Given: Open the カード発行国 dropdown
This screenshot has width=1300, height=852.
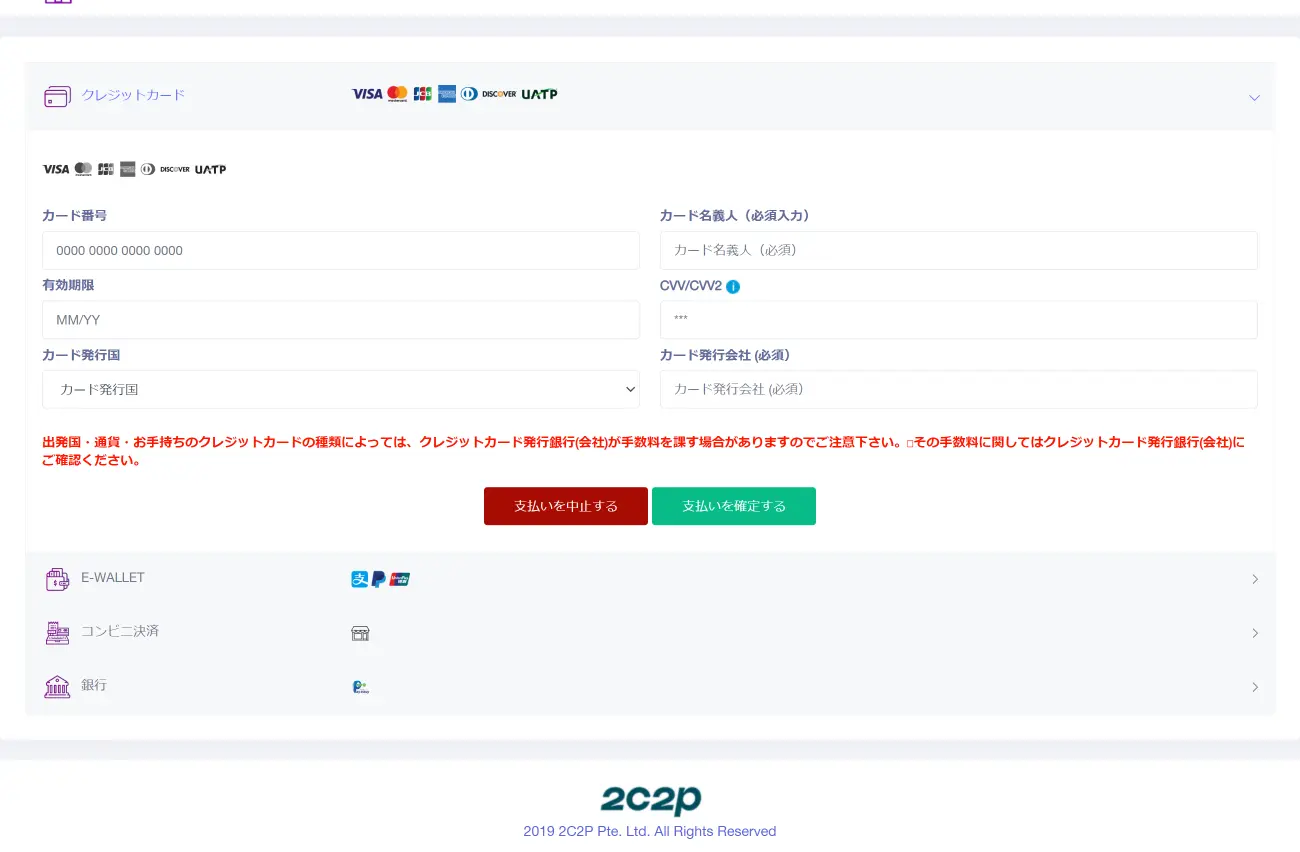Looking at the screenshot, I should [x=341, y=390].
